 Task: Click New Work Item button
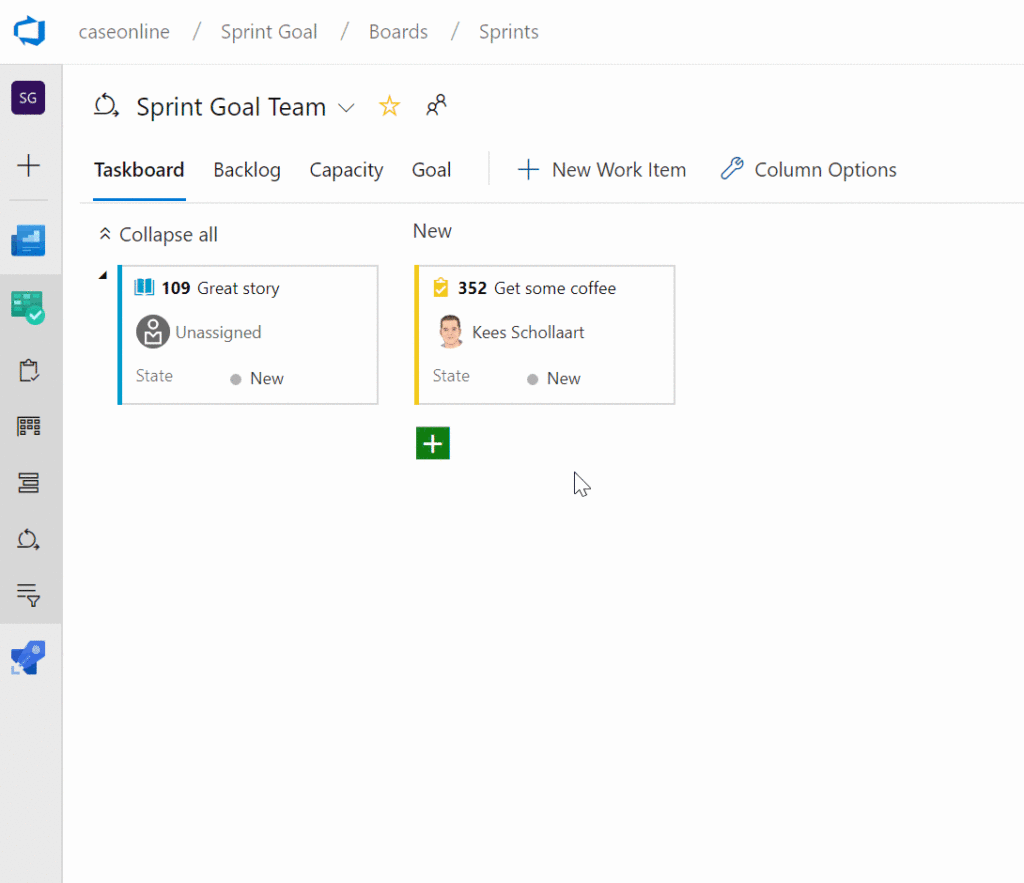[601, 170]
